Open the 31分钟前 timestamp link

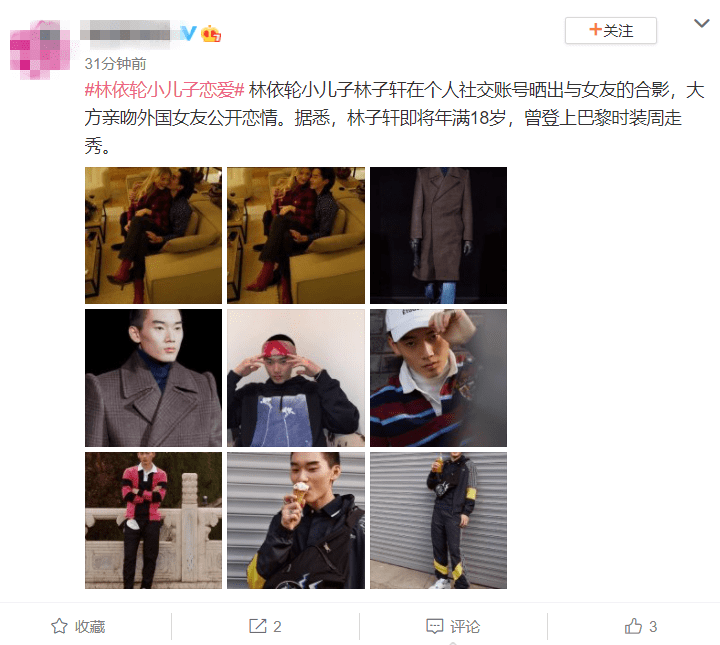[115, 64]
